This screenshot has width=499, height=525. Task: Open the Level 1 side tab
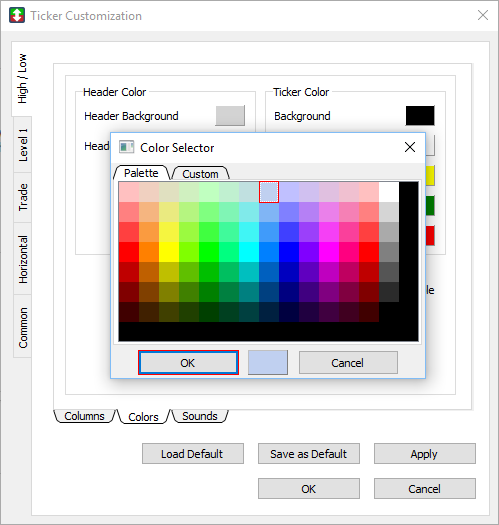[22, 145]
